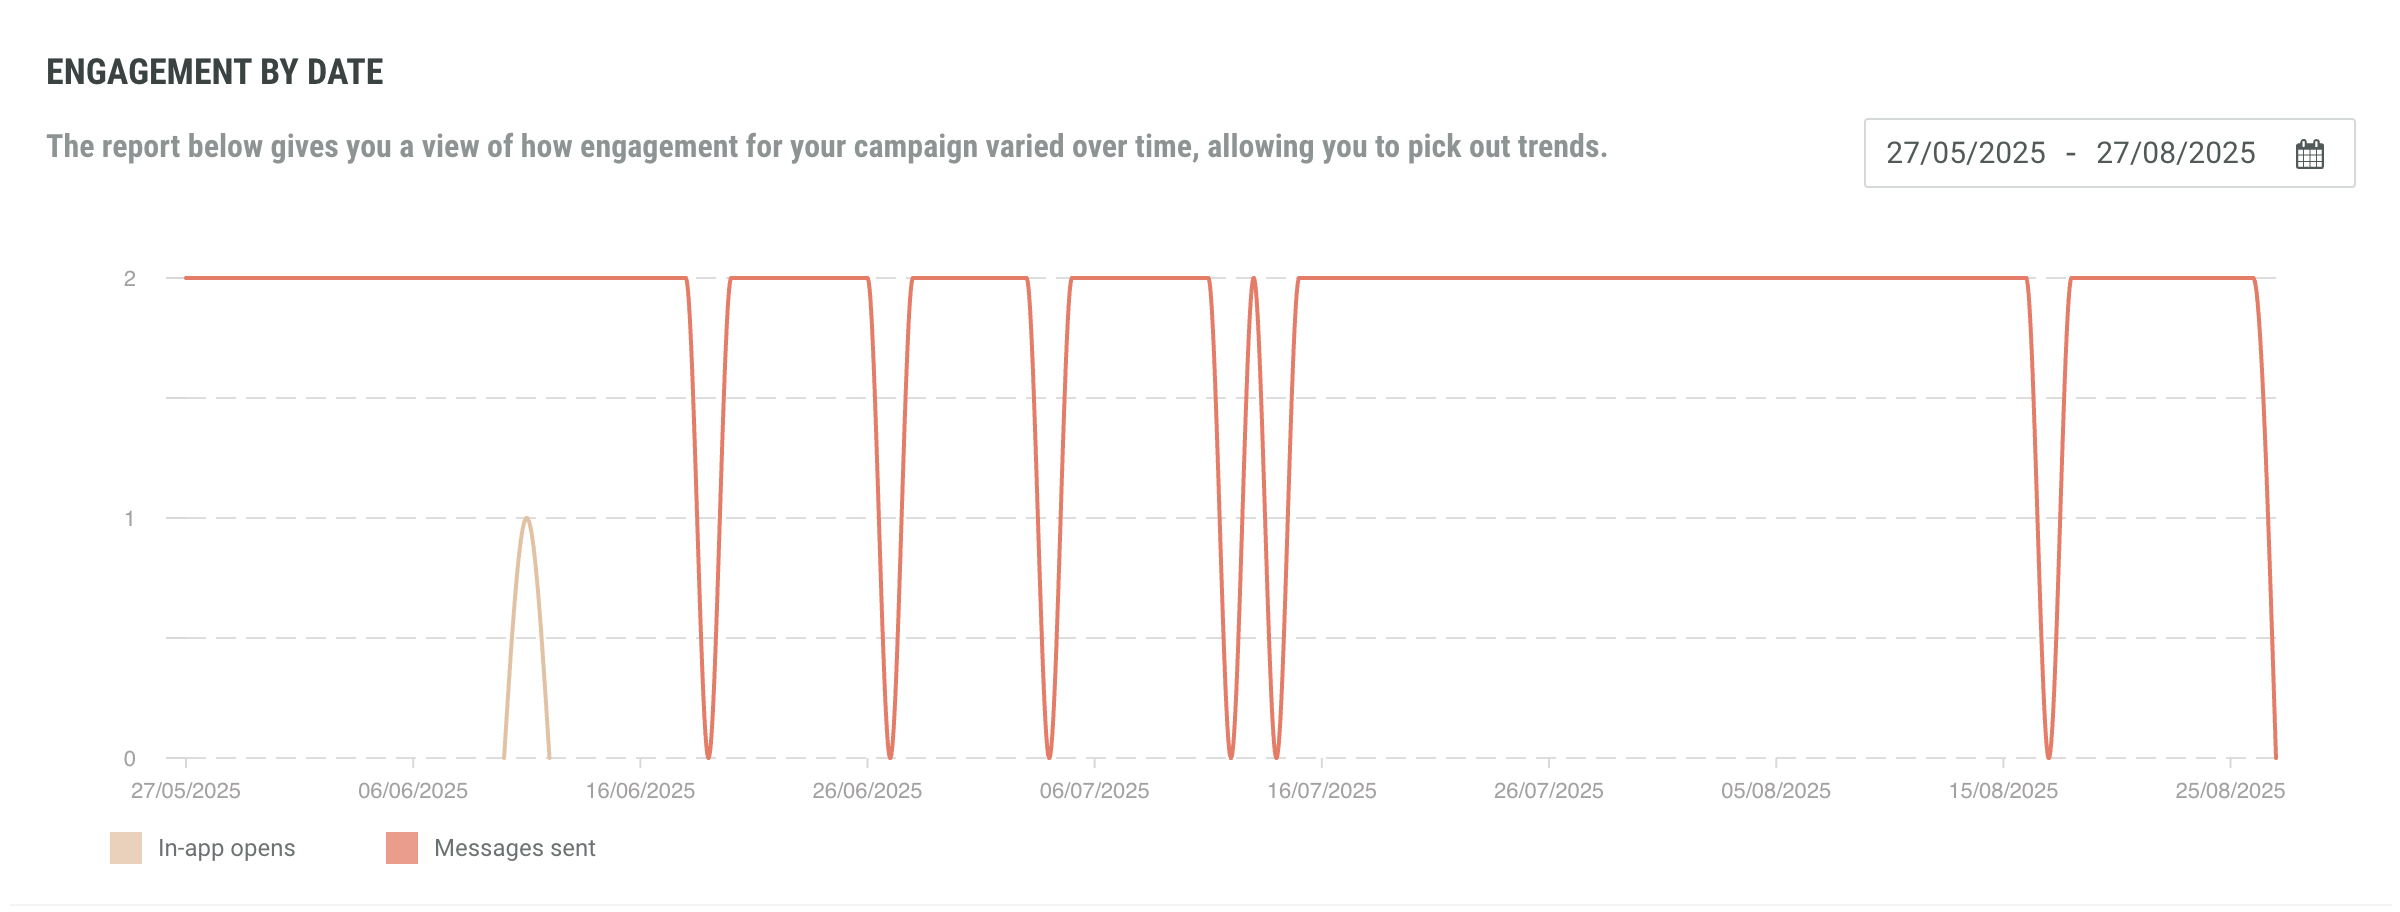Toggle the In-app opens legend color swatch

(126, 848)
